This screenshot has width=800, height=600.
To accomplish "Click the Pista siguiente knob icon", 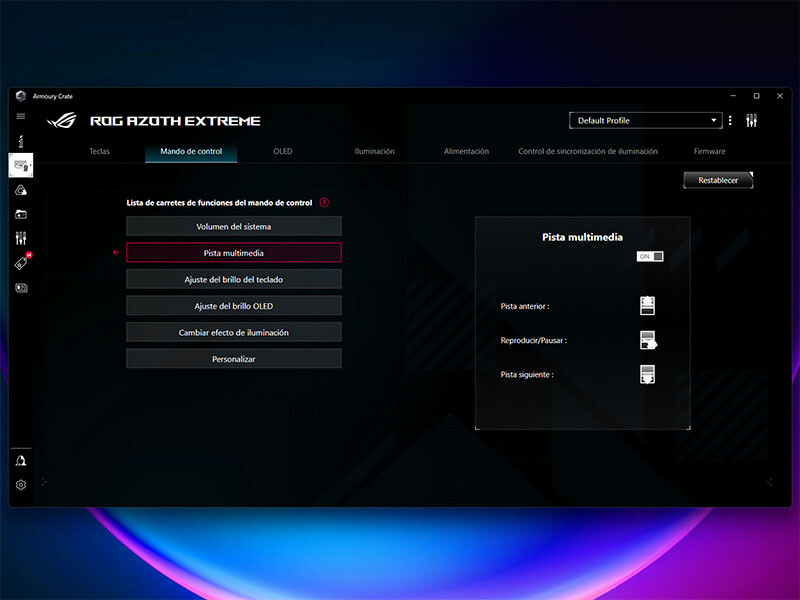I will [x=647, y=374].
